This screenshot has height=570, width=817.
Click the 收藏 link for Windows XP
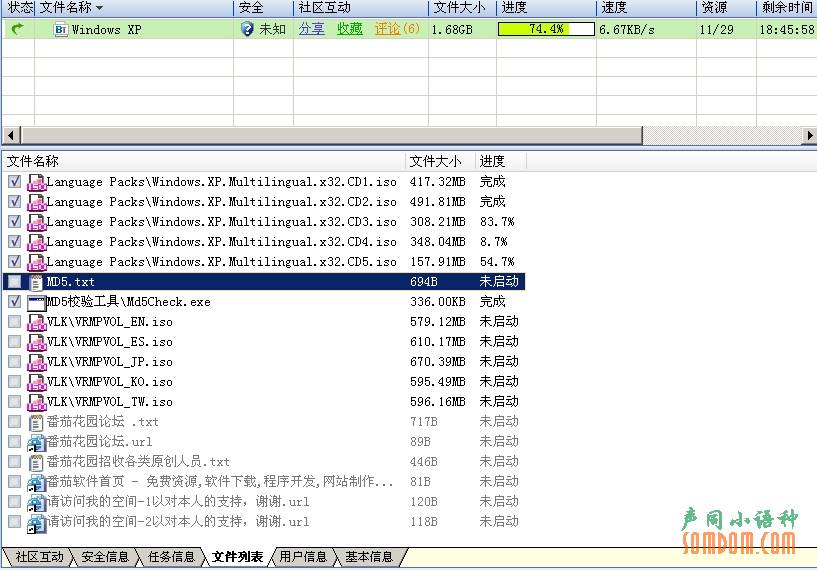click(350, 29)
